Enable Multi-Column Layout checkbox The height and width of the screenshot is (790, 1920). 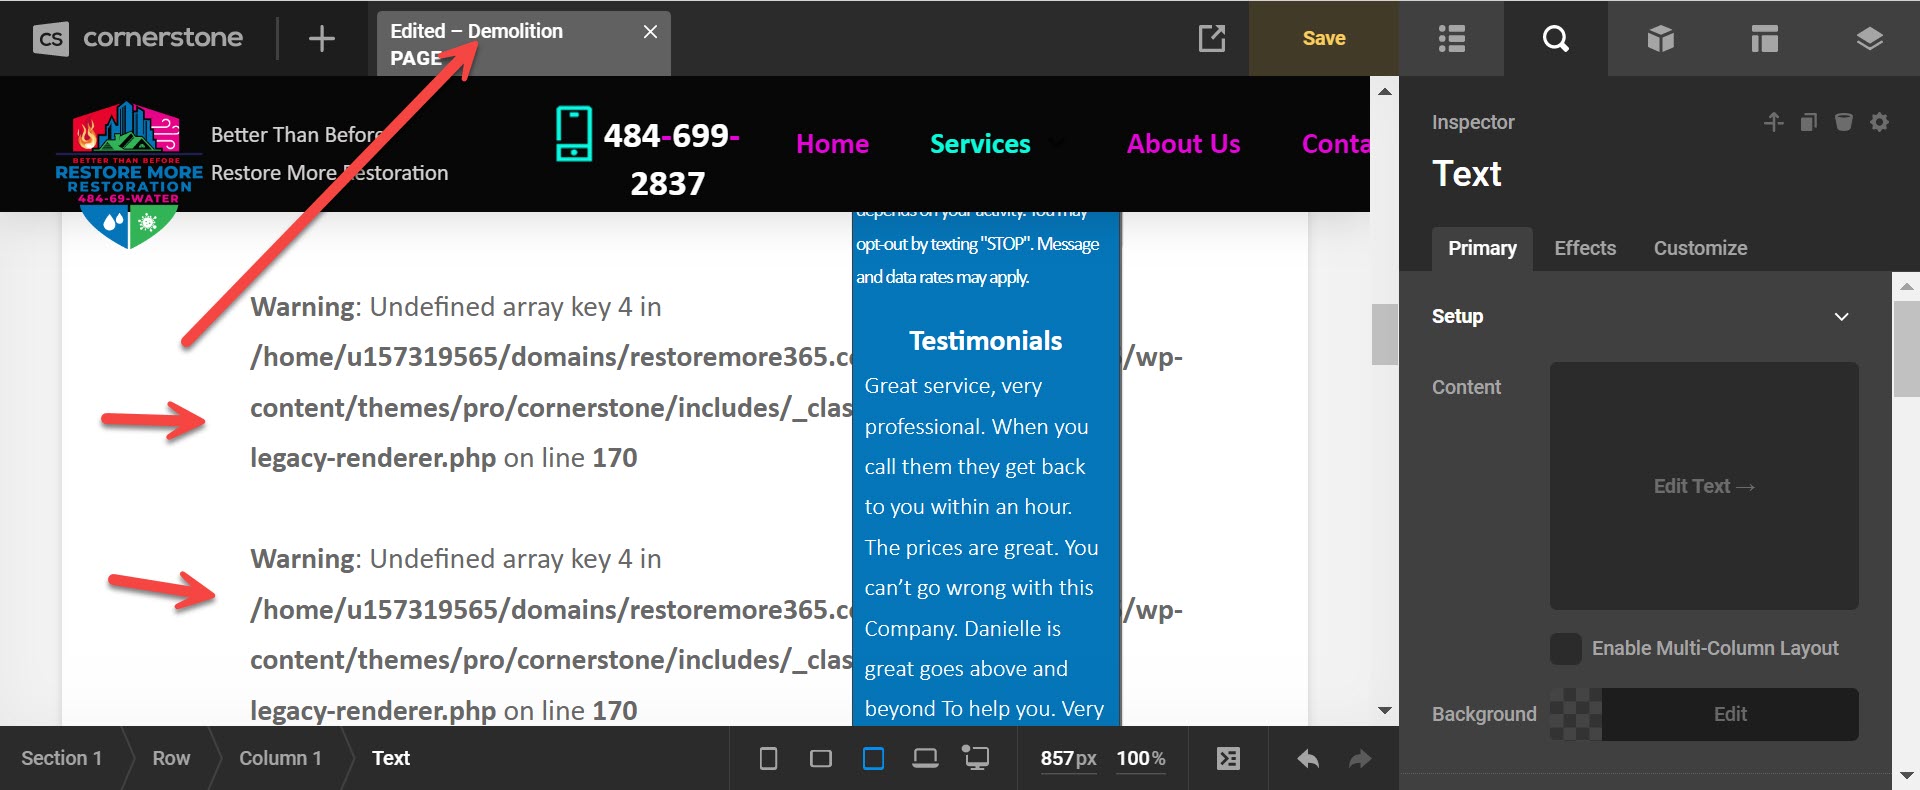pos(1566,649)
